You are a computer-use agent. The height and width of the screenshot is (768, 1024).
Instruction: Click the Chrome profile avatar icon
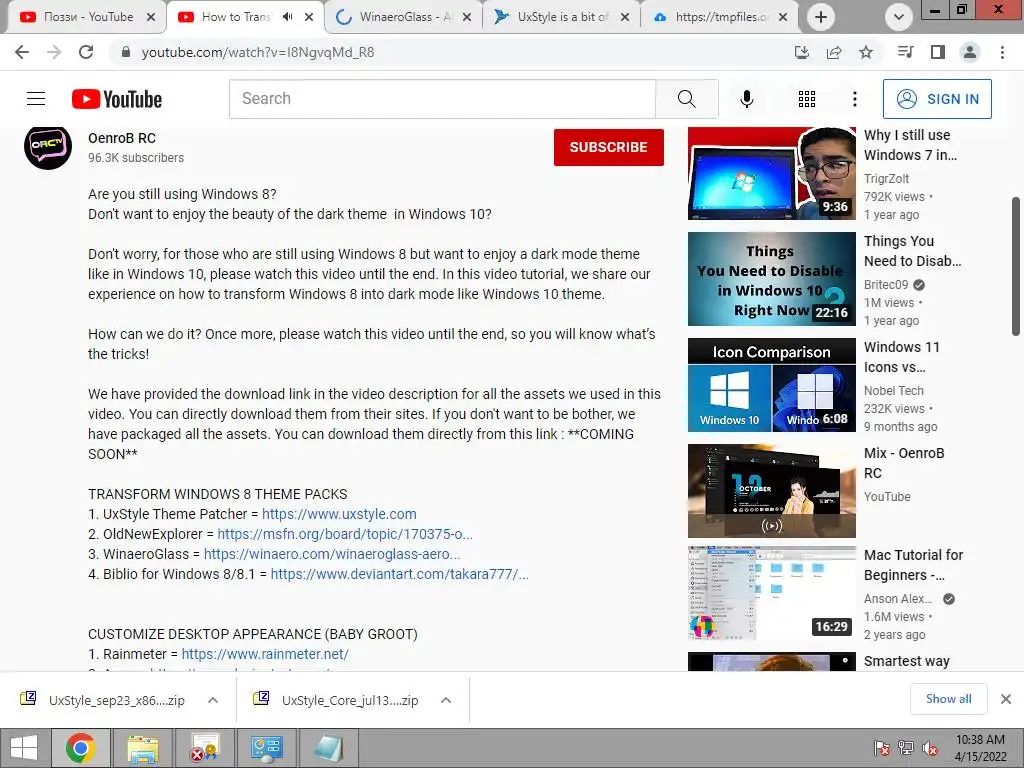[x=970, y=52]
